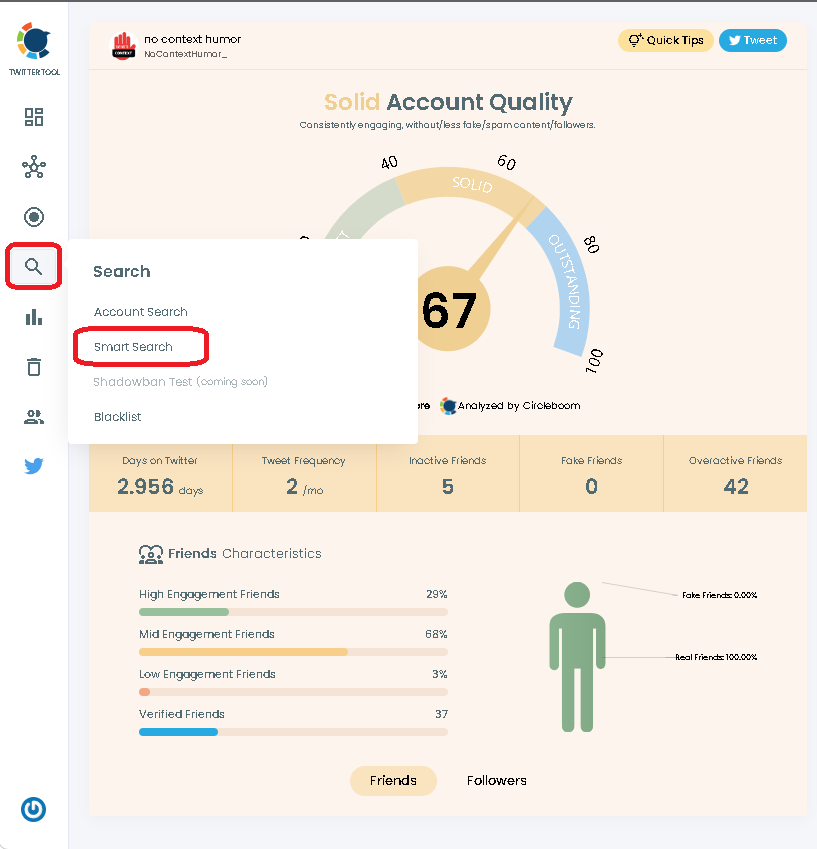
Task: Open the Search tool from the sidebar
Action: [x=33, y=266]
